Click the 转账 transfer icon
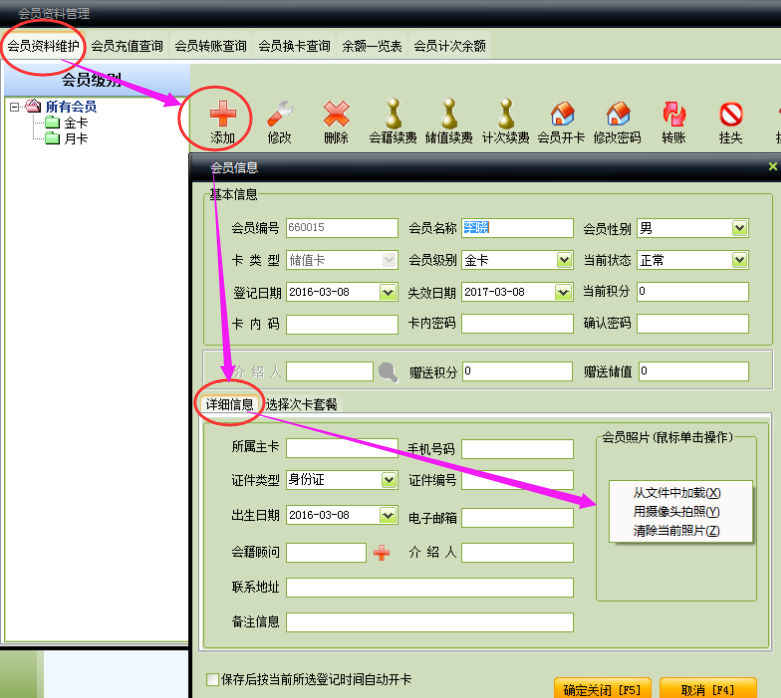The height and width of the screenshot is (698, 781). [x=674, y=114]
